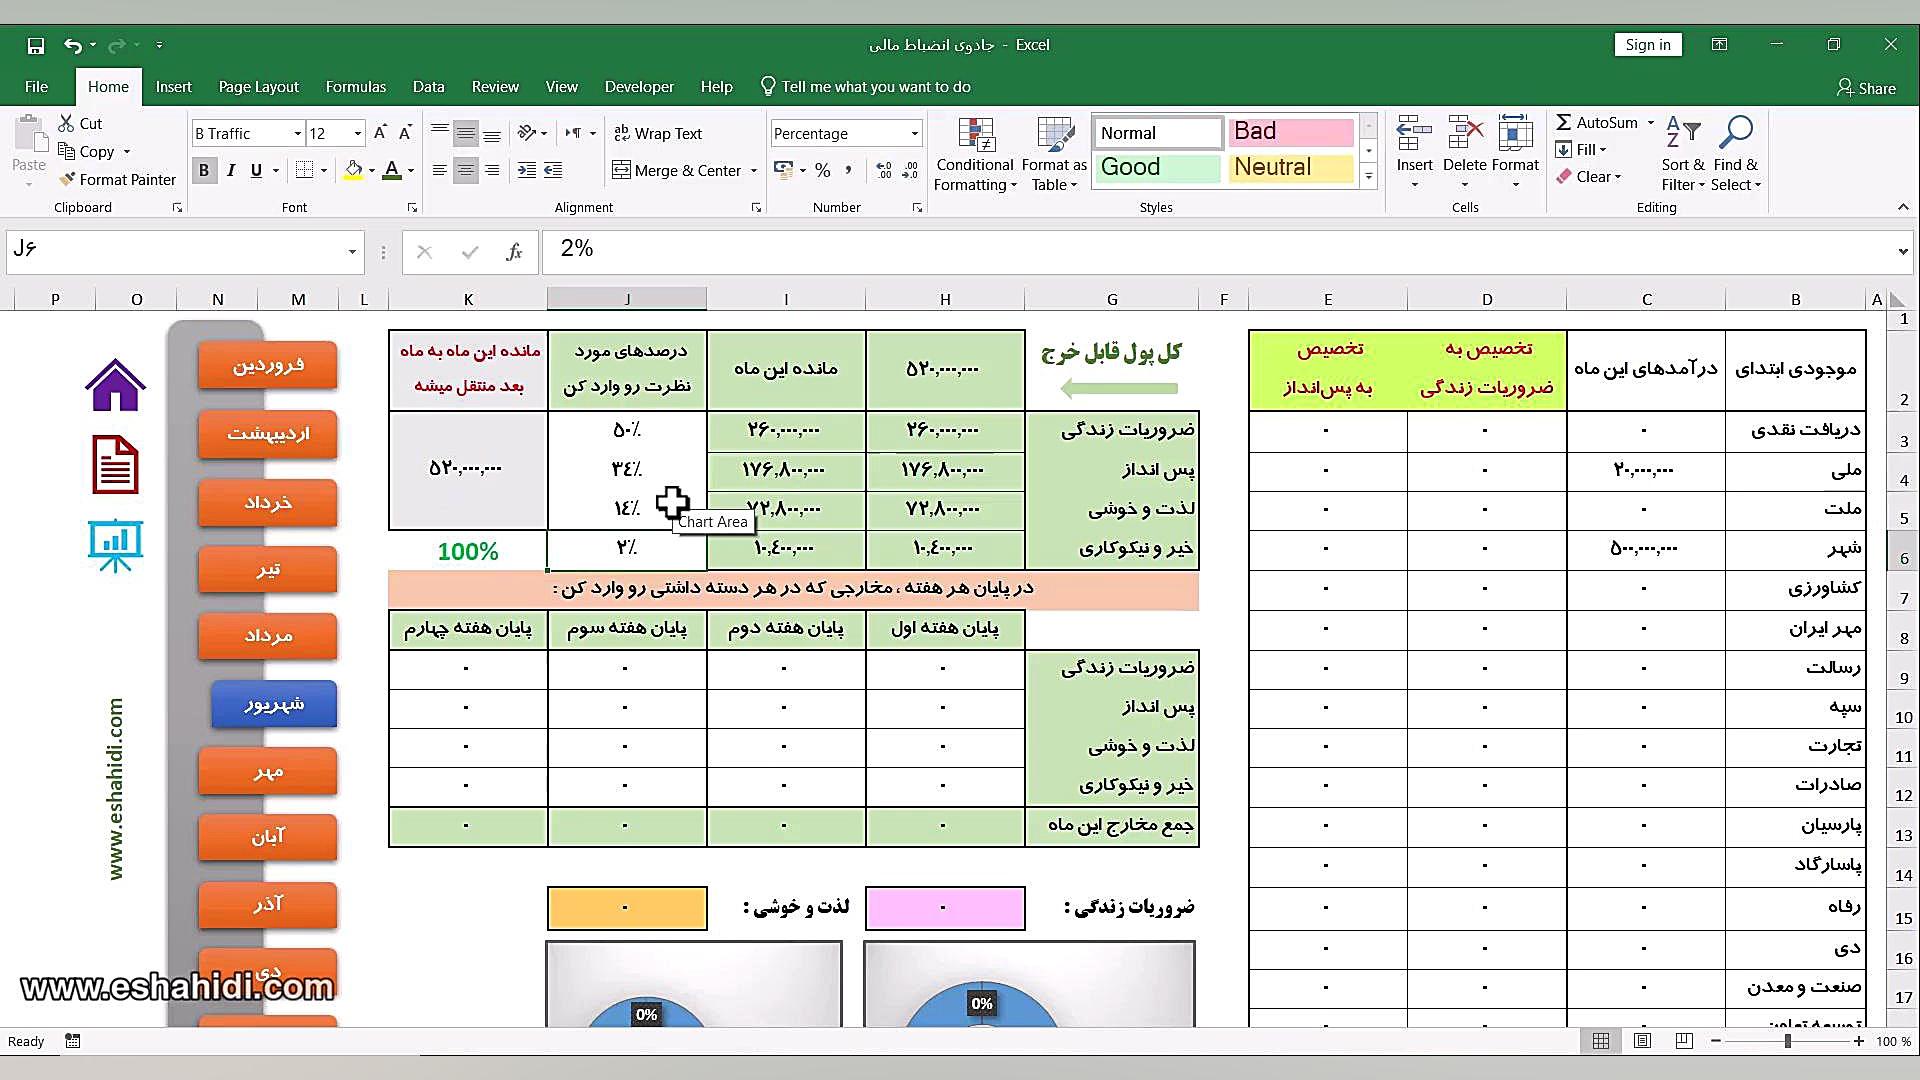Click the شهریور month button

coord(274,704)
